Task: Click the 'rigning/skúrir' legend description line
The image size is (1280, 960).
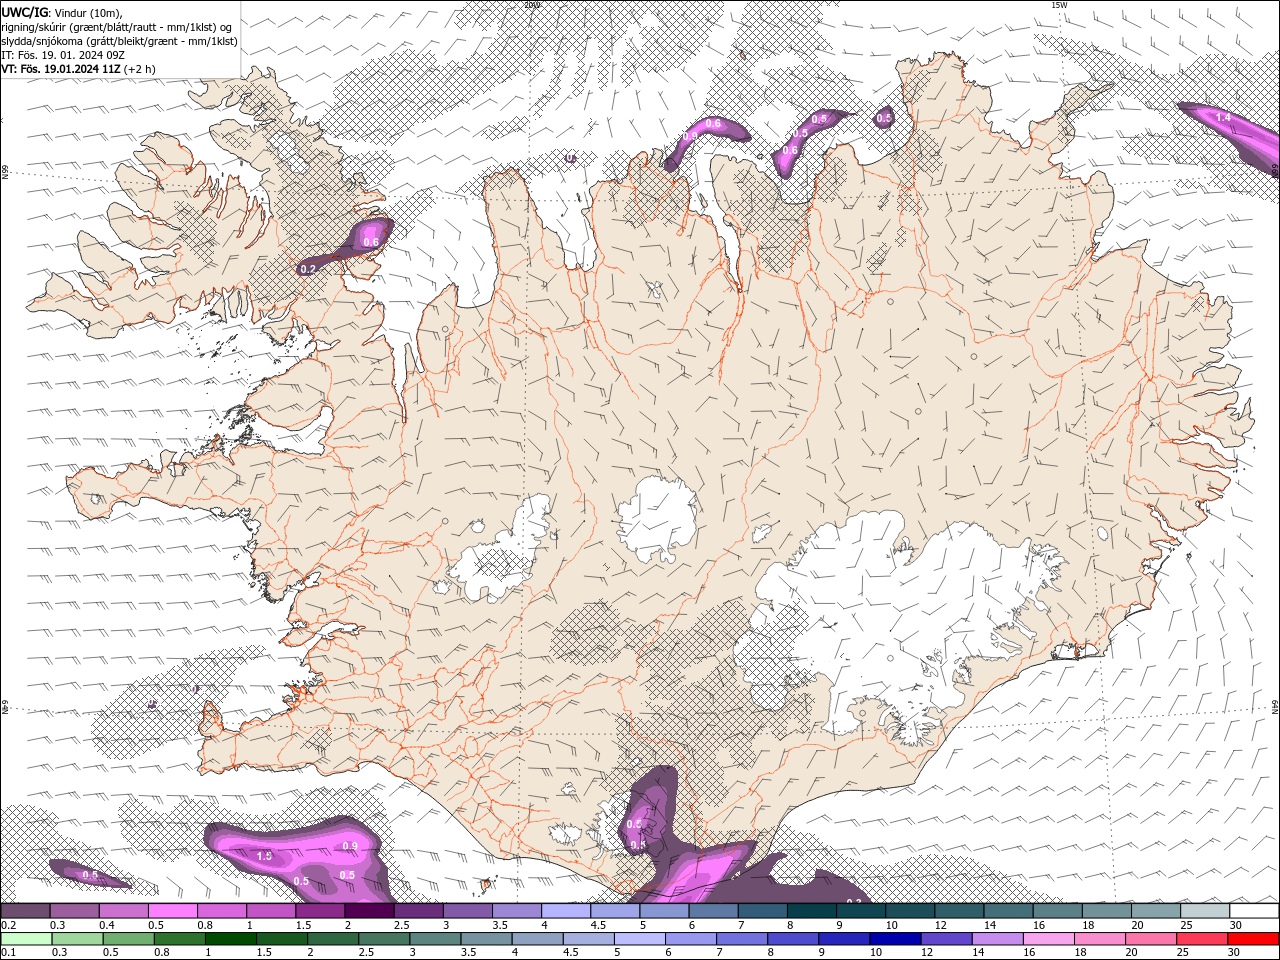Action: point(116,27)
